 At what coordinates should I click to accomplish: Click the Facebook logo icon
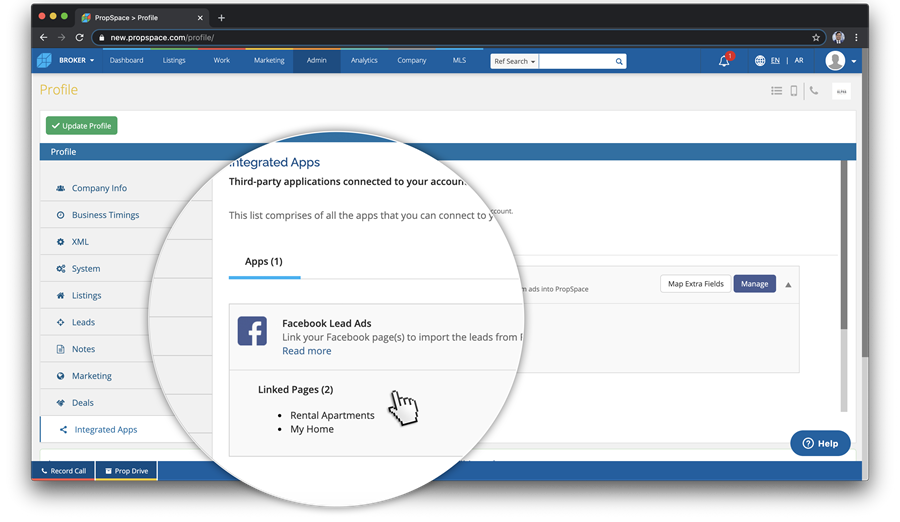[x=253, y=331]
